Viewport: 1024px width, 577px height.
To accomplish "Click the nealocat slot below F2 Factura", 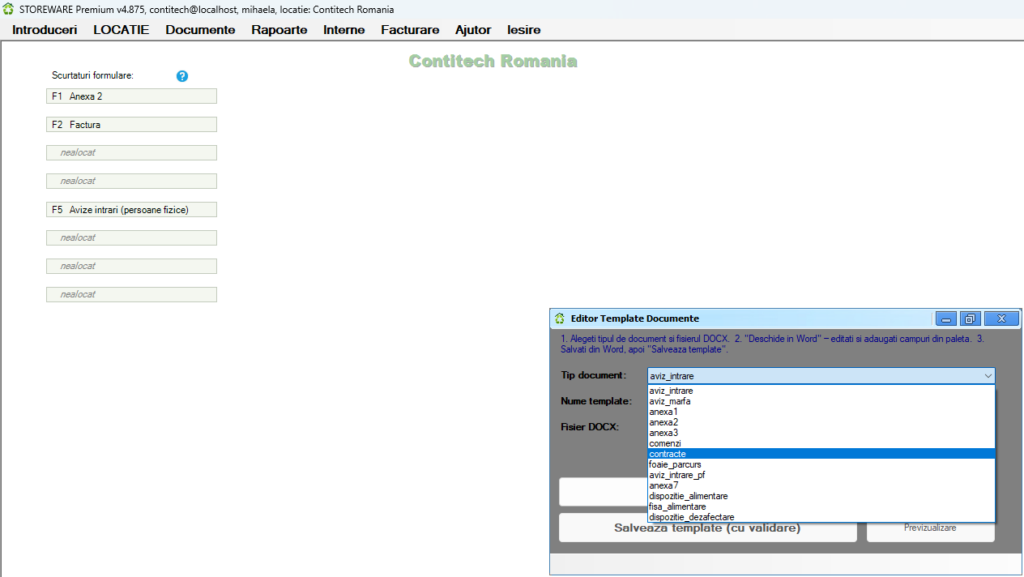I will coord(131,153).
